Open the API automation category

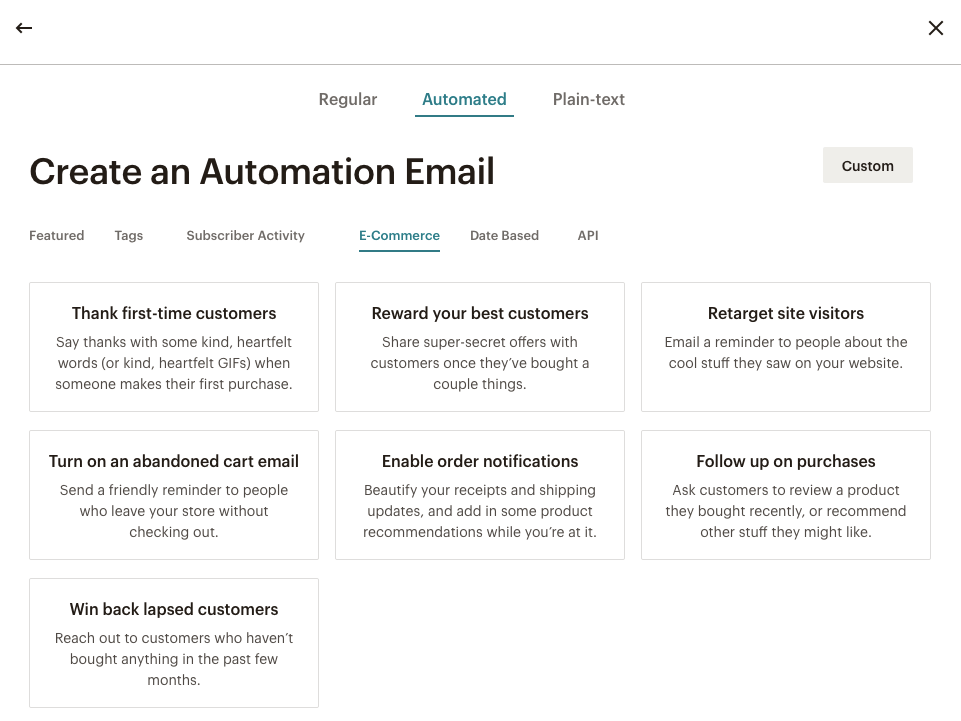[x=588, y=236]
